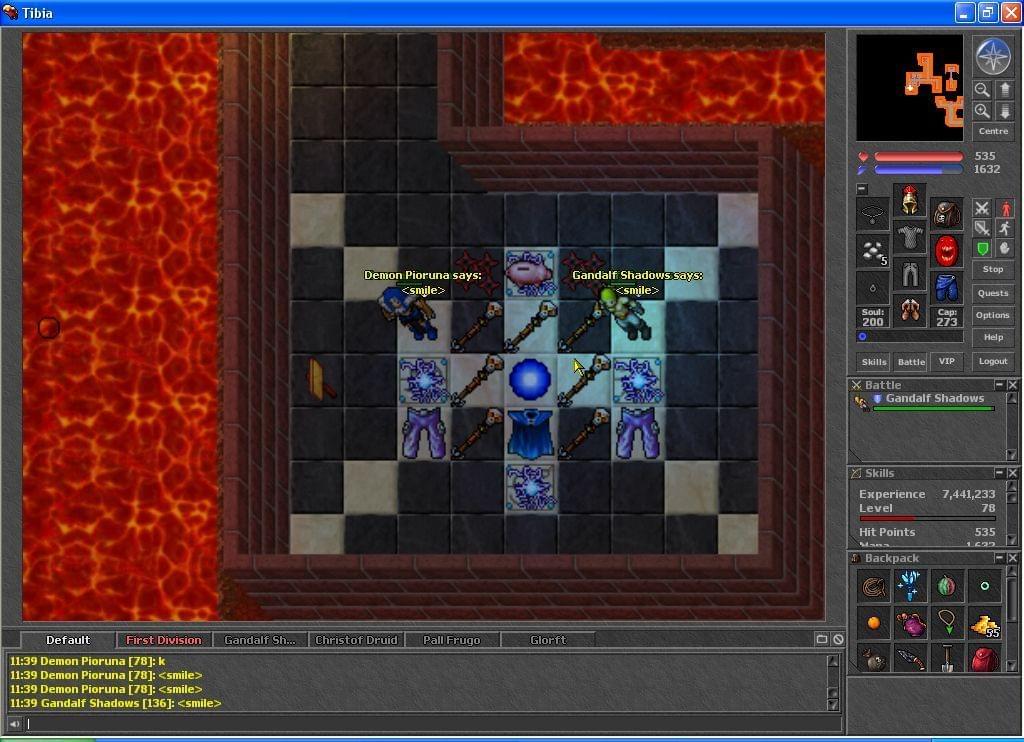The image size is (1024, 742).
Task: Select the boots equipment slot
Action: [x=910, y=312]
